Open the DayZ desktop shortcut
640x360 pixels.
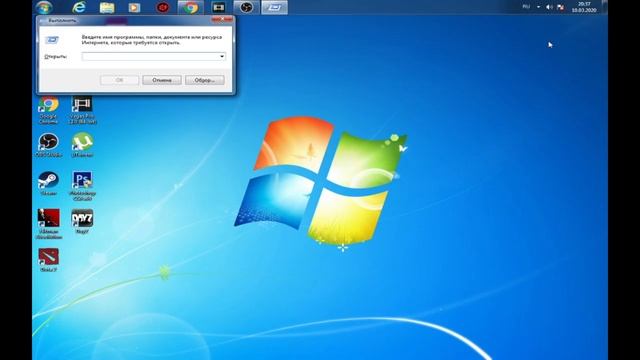click(82, 221)
